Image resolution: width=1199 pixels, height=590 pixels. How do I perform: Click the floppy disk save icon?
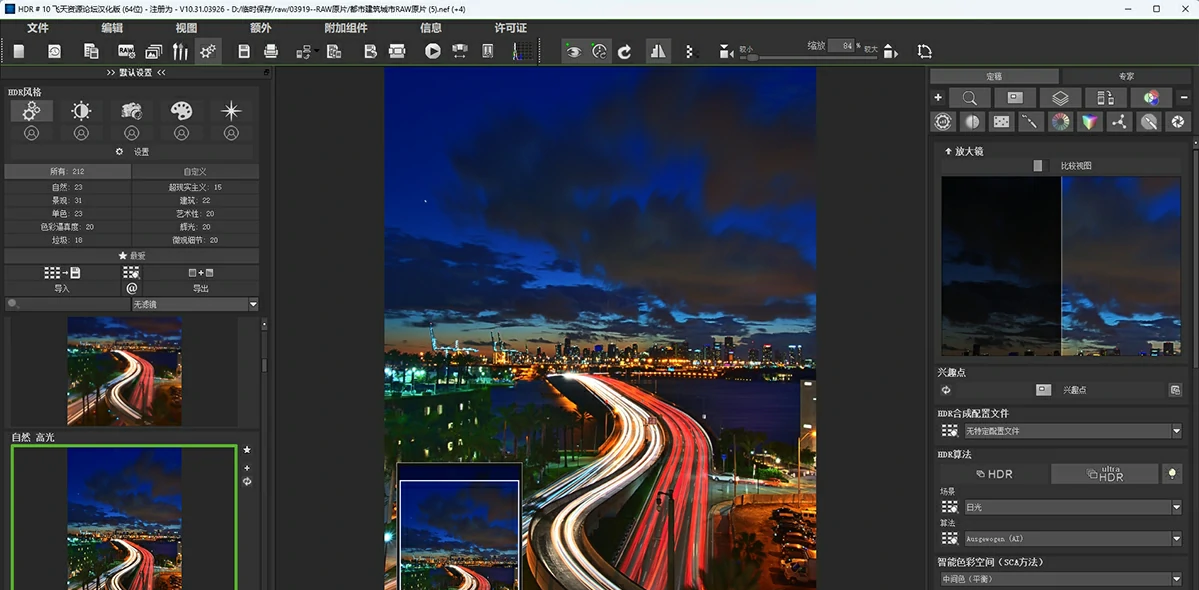pos(244,51)
